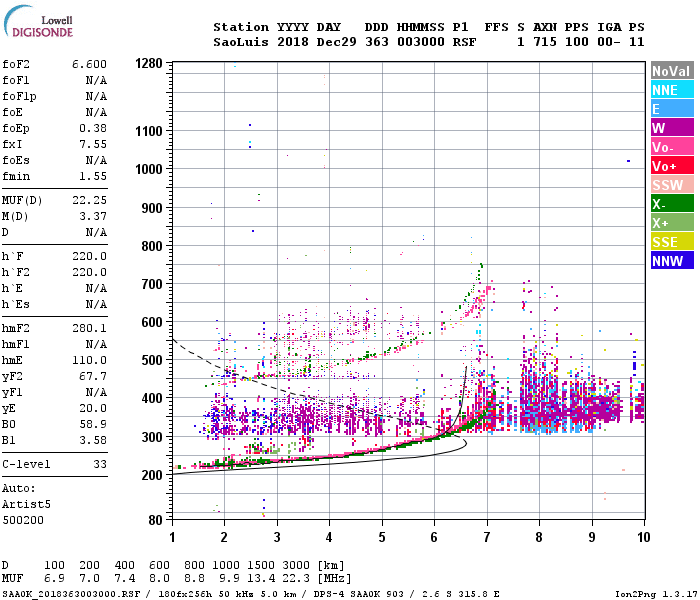Click the fxI value 7.55
700x600 pixels.
93,144
